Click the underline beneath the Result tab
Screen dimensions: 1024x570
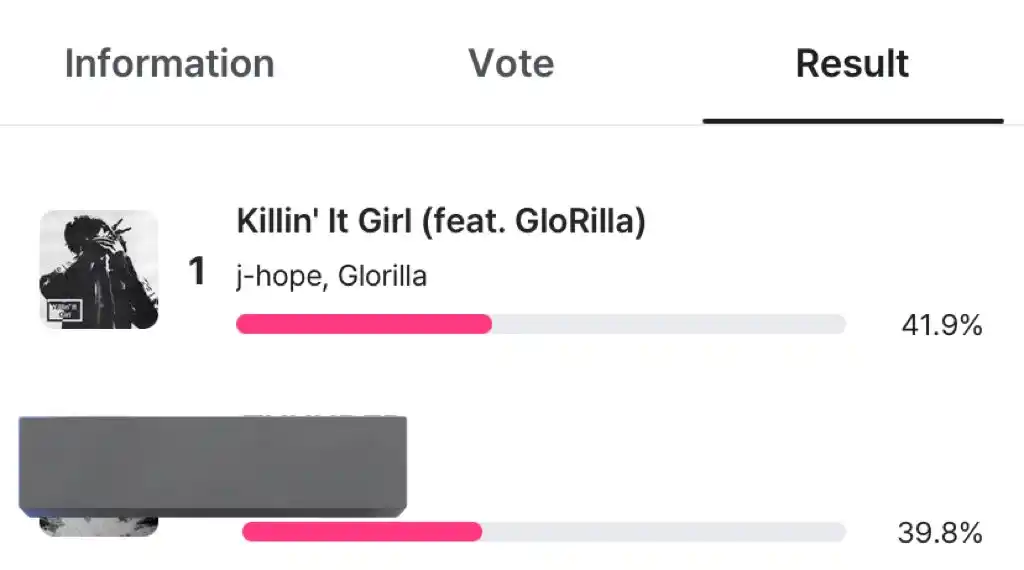coord(853,121)
